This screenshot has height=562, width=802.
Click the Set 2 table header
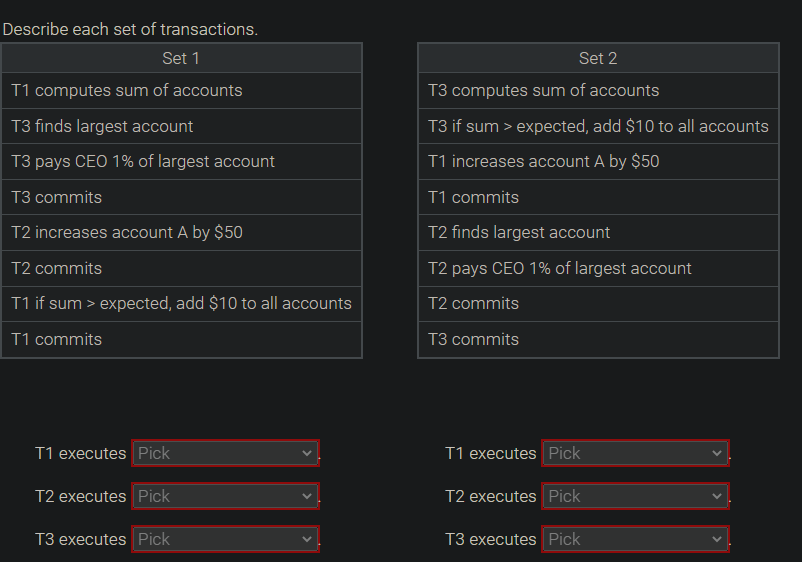(598, 58)
